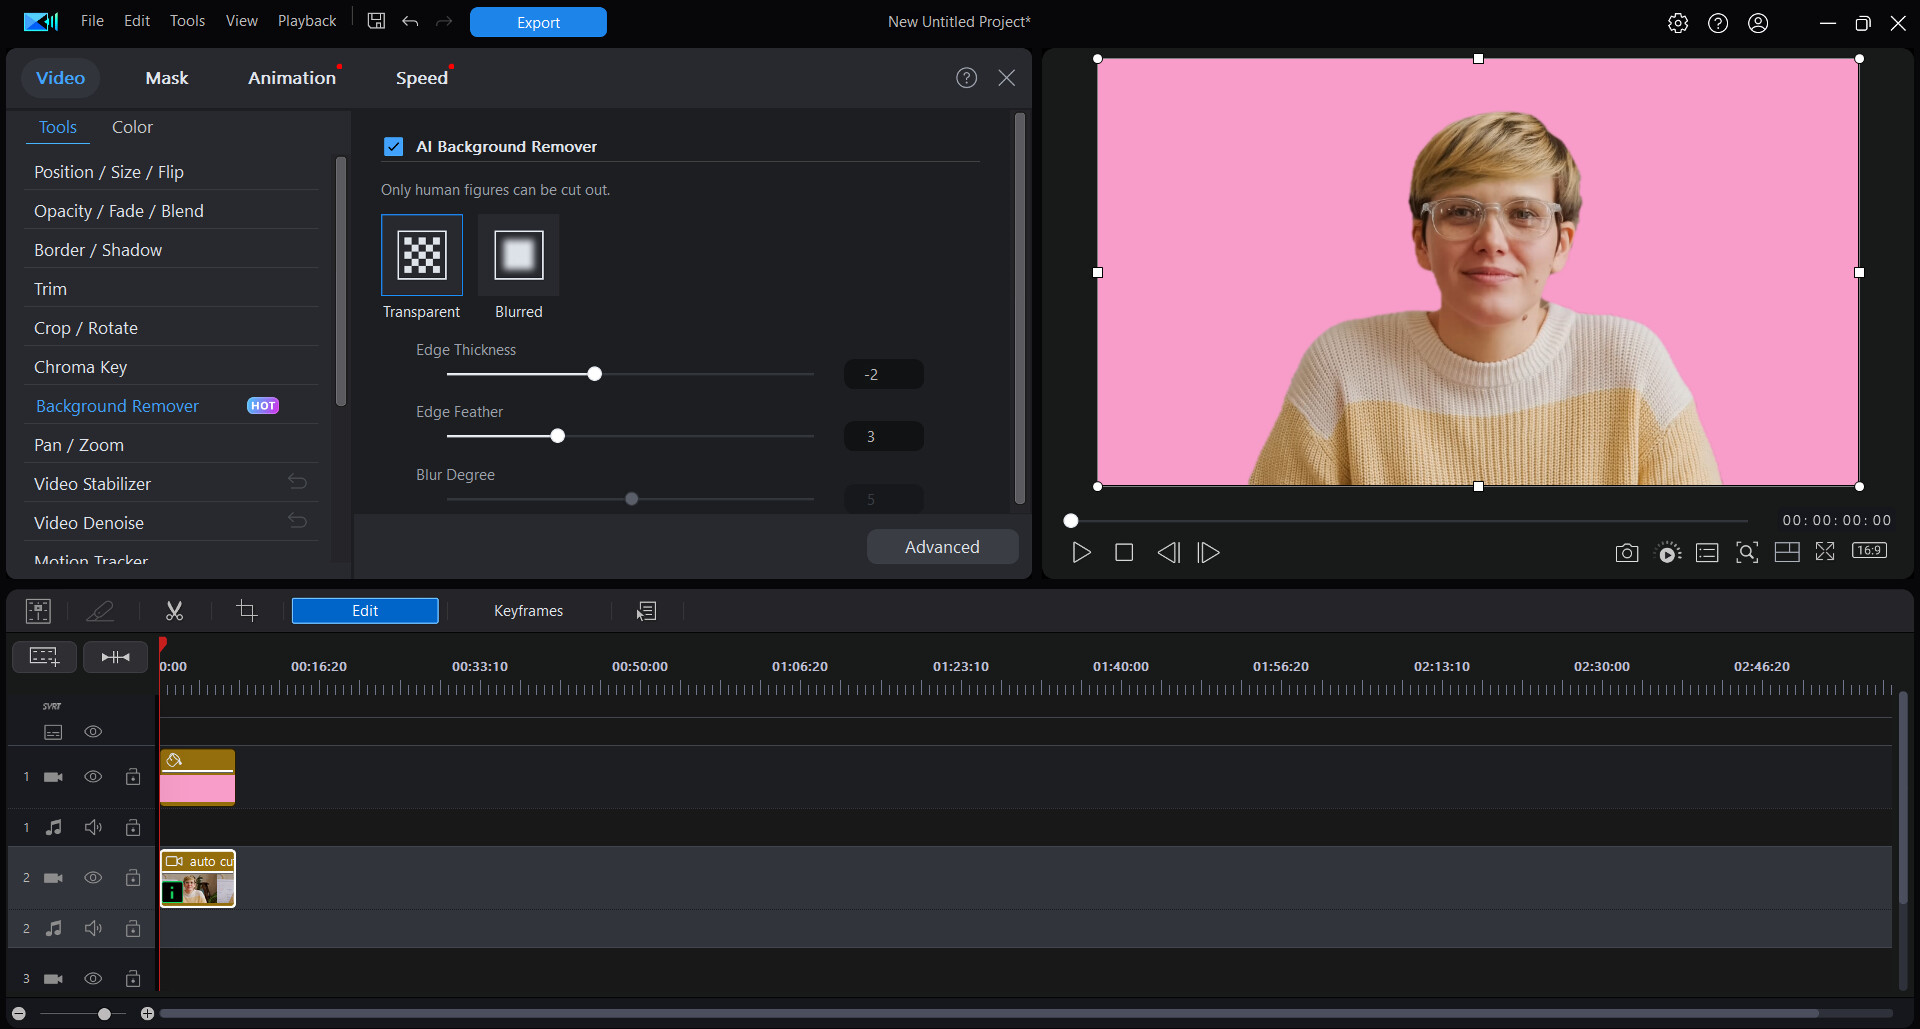Click the Export button

tap(538, 21)
